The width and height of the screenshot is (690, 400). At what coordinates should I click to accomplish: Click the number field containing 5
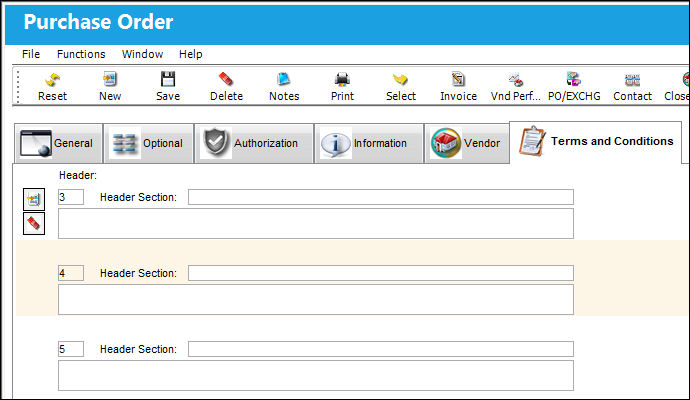(71, 349)
